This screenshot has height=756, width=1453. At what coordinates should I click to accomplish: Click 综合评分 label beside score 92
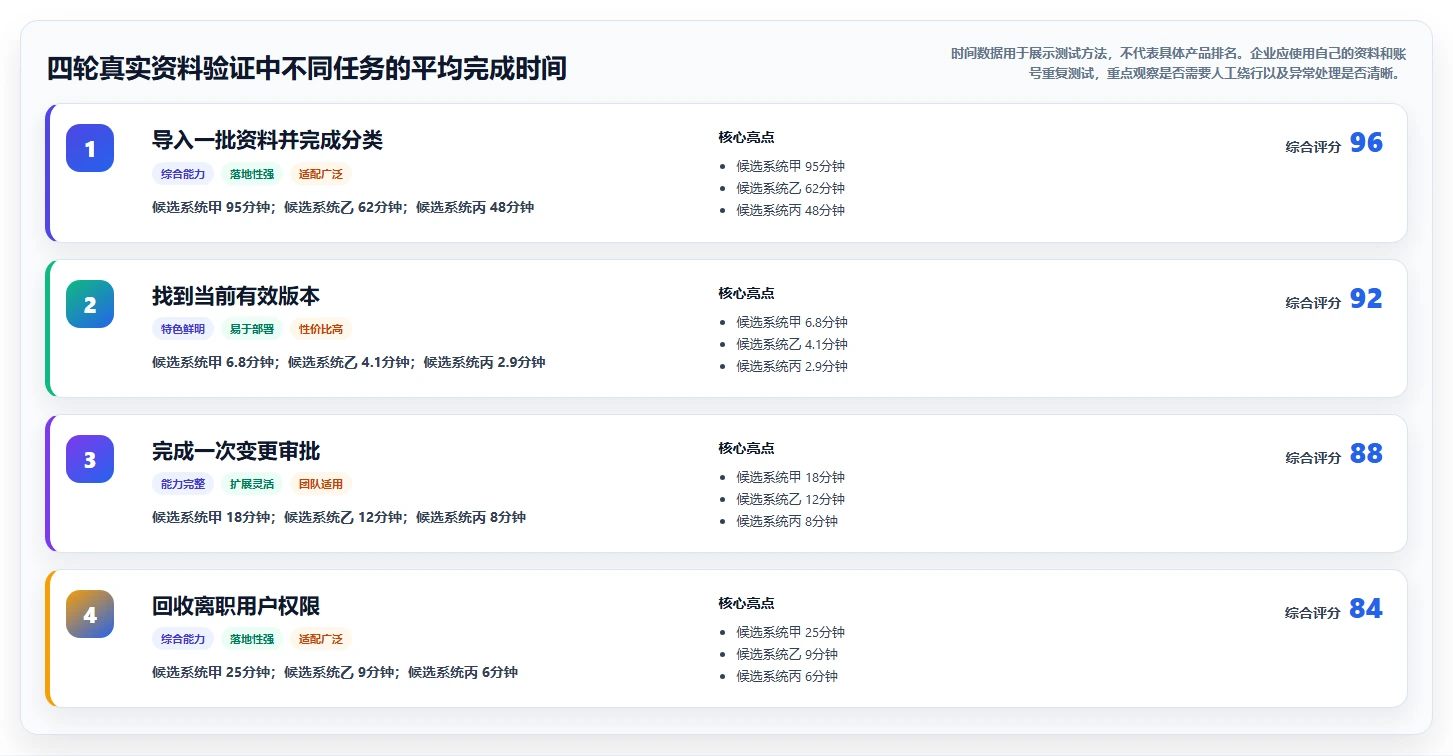[x=1313, y=303]
